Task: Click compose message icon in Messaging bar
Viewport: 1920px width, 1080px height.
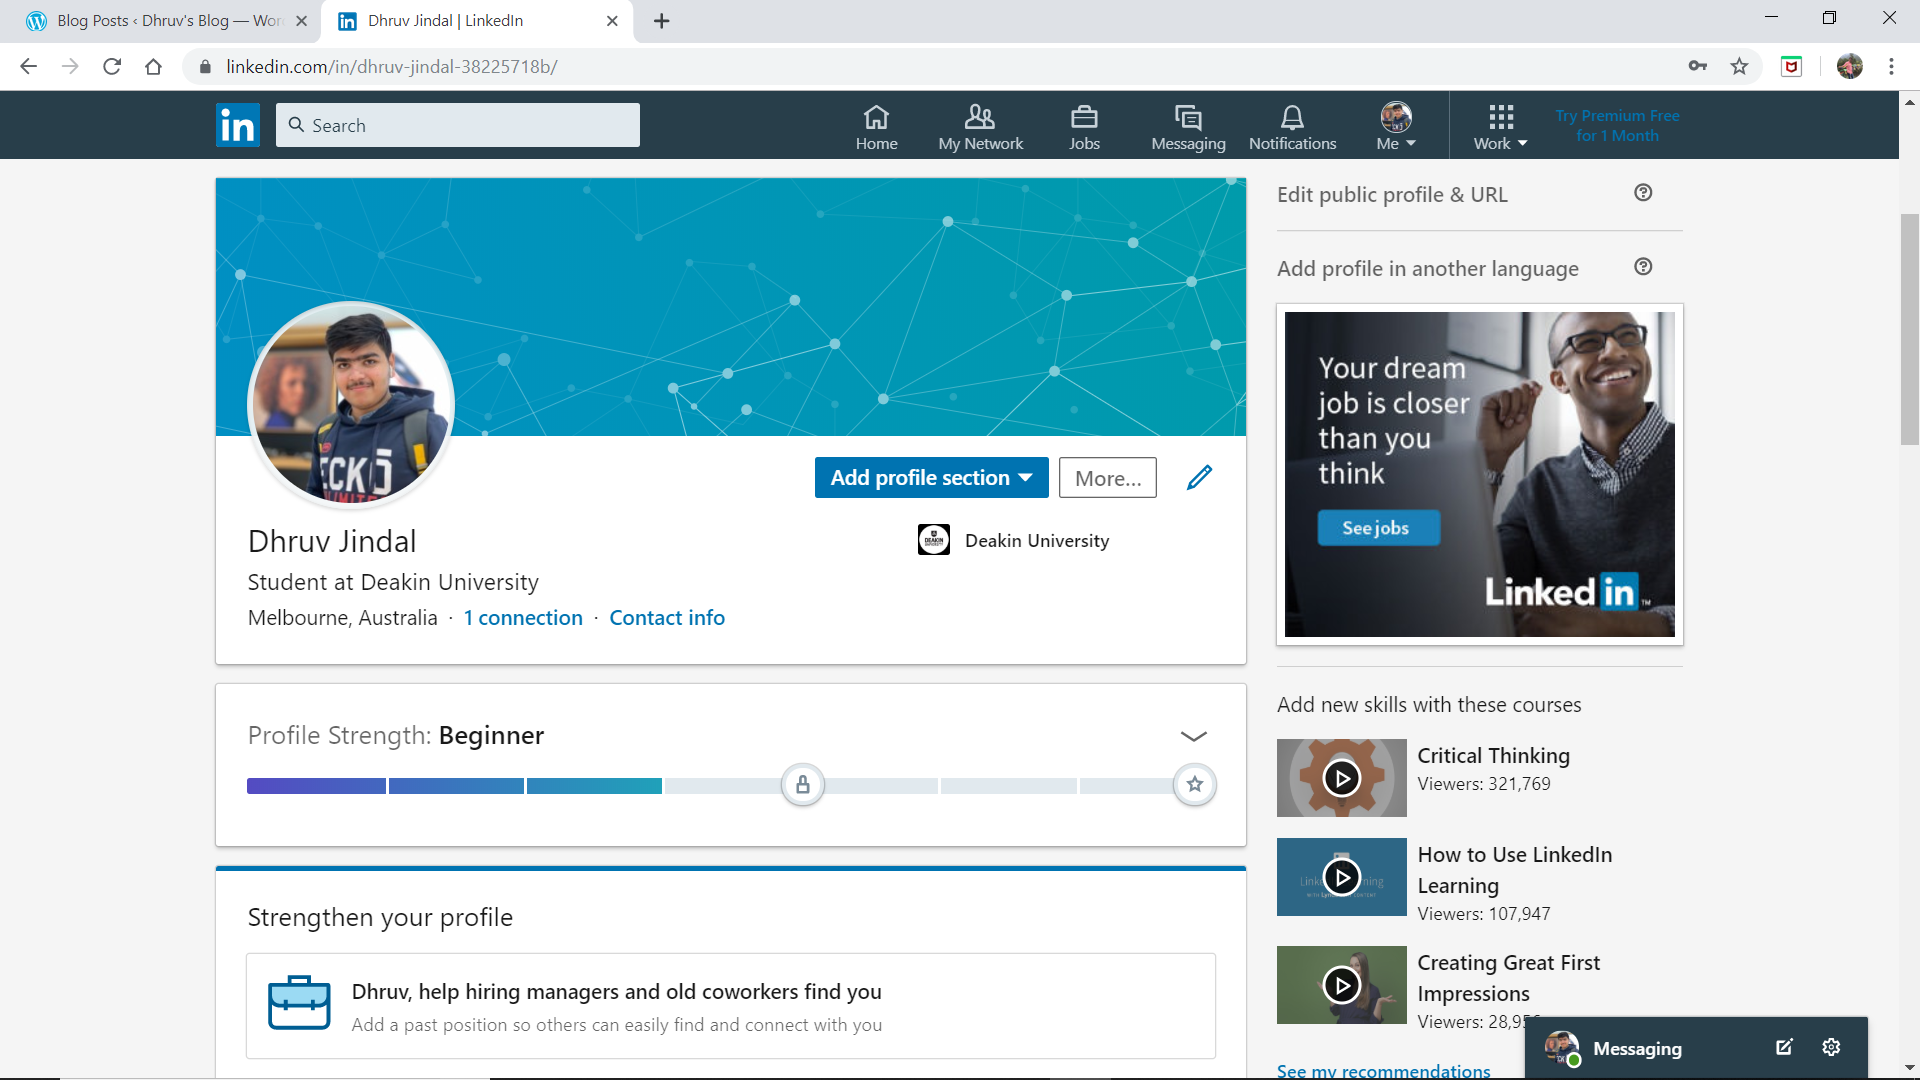Action: pyautogui.click(x=1784, y=1047)
